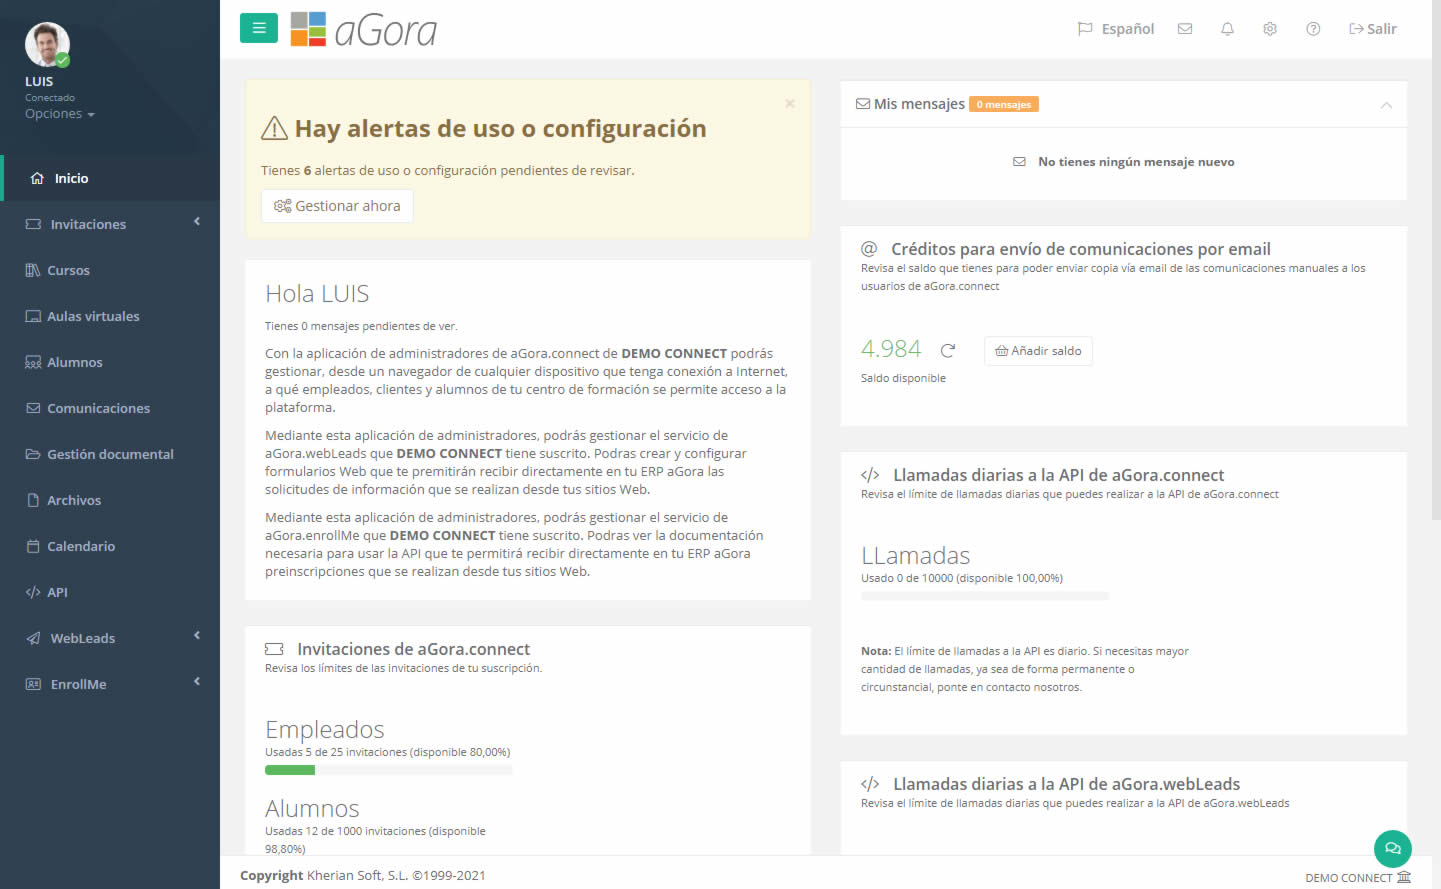Log out with Salir
Image resolution: width=1441 pixels, height=889 pixels.
pos(1373,29)
